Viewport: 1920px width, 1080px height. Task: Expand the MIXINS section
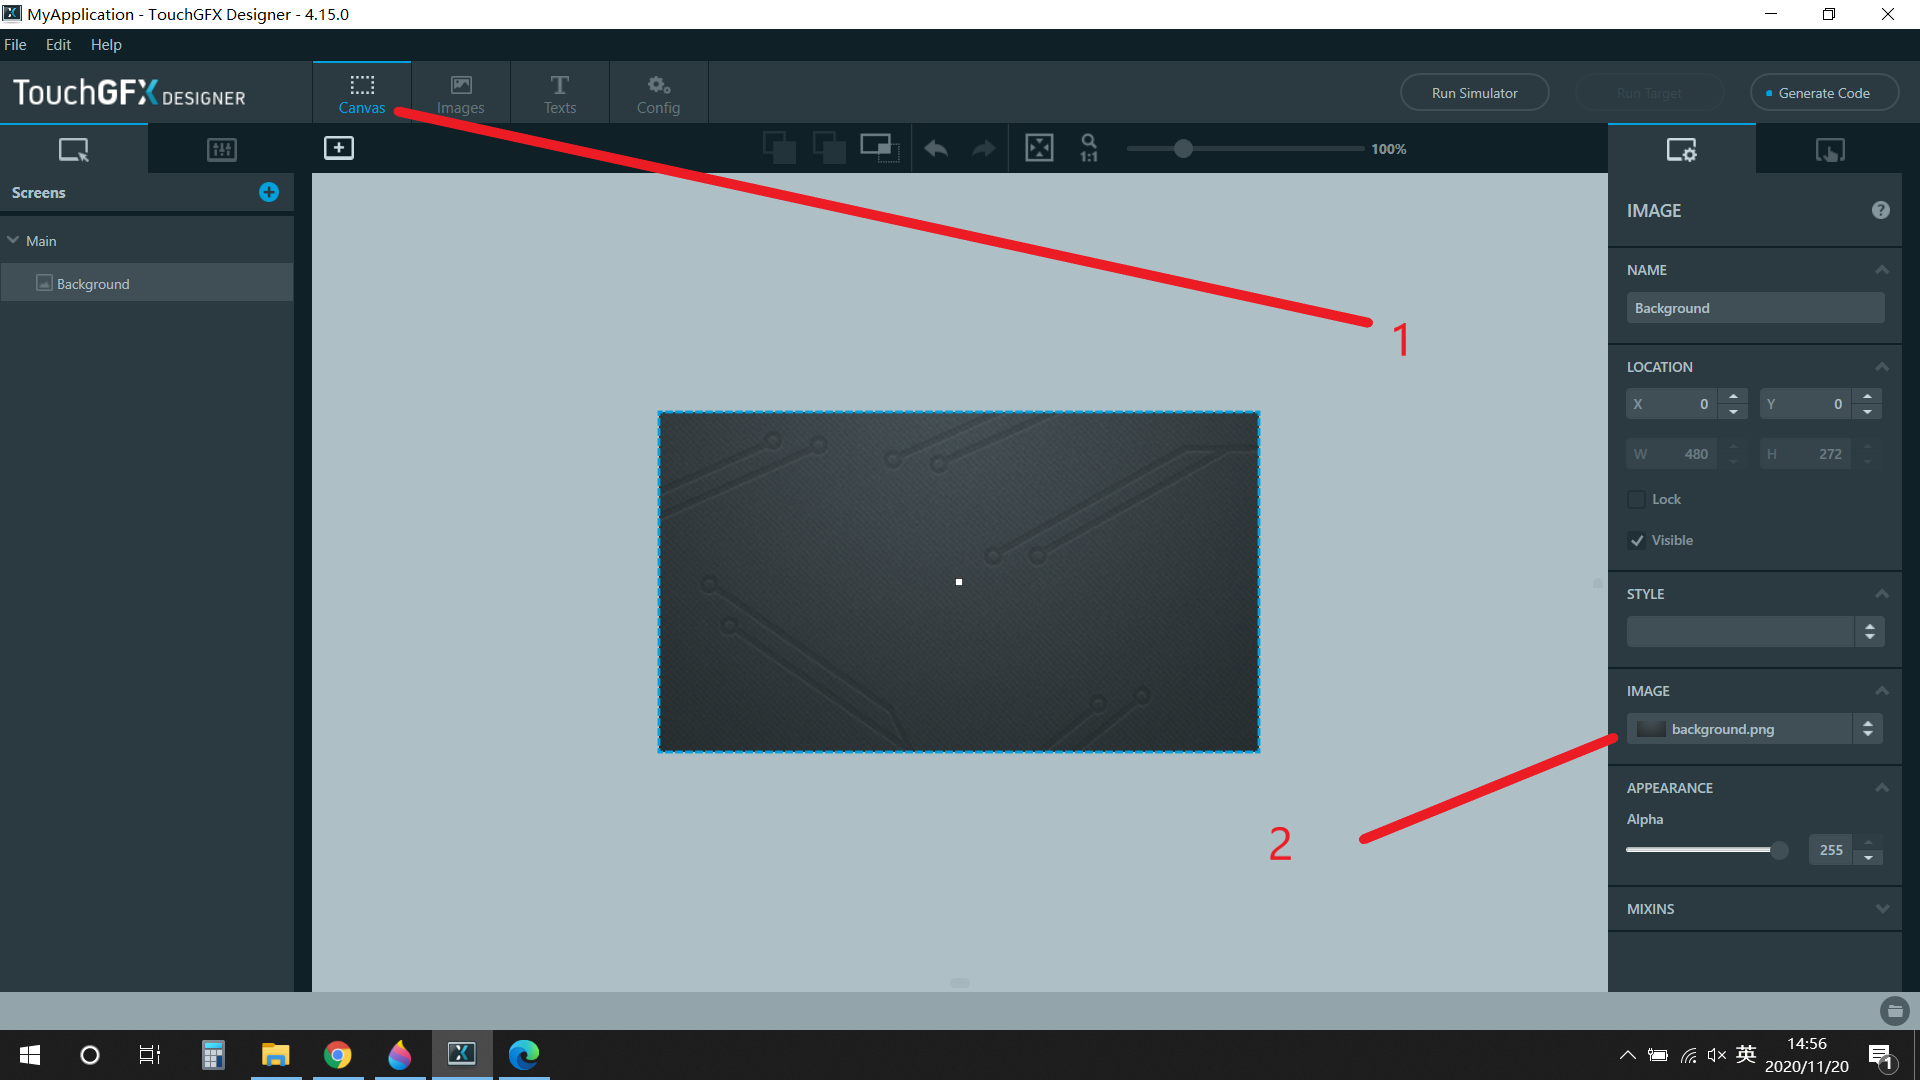(x=1882, y=909)
